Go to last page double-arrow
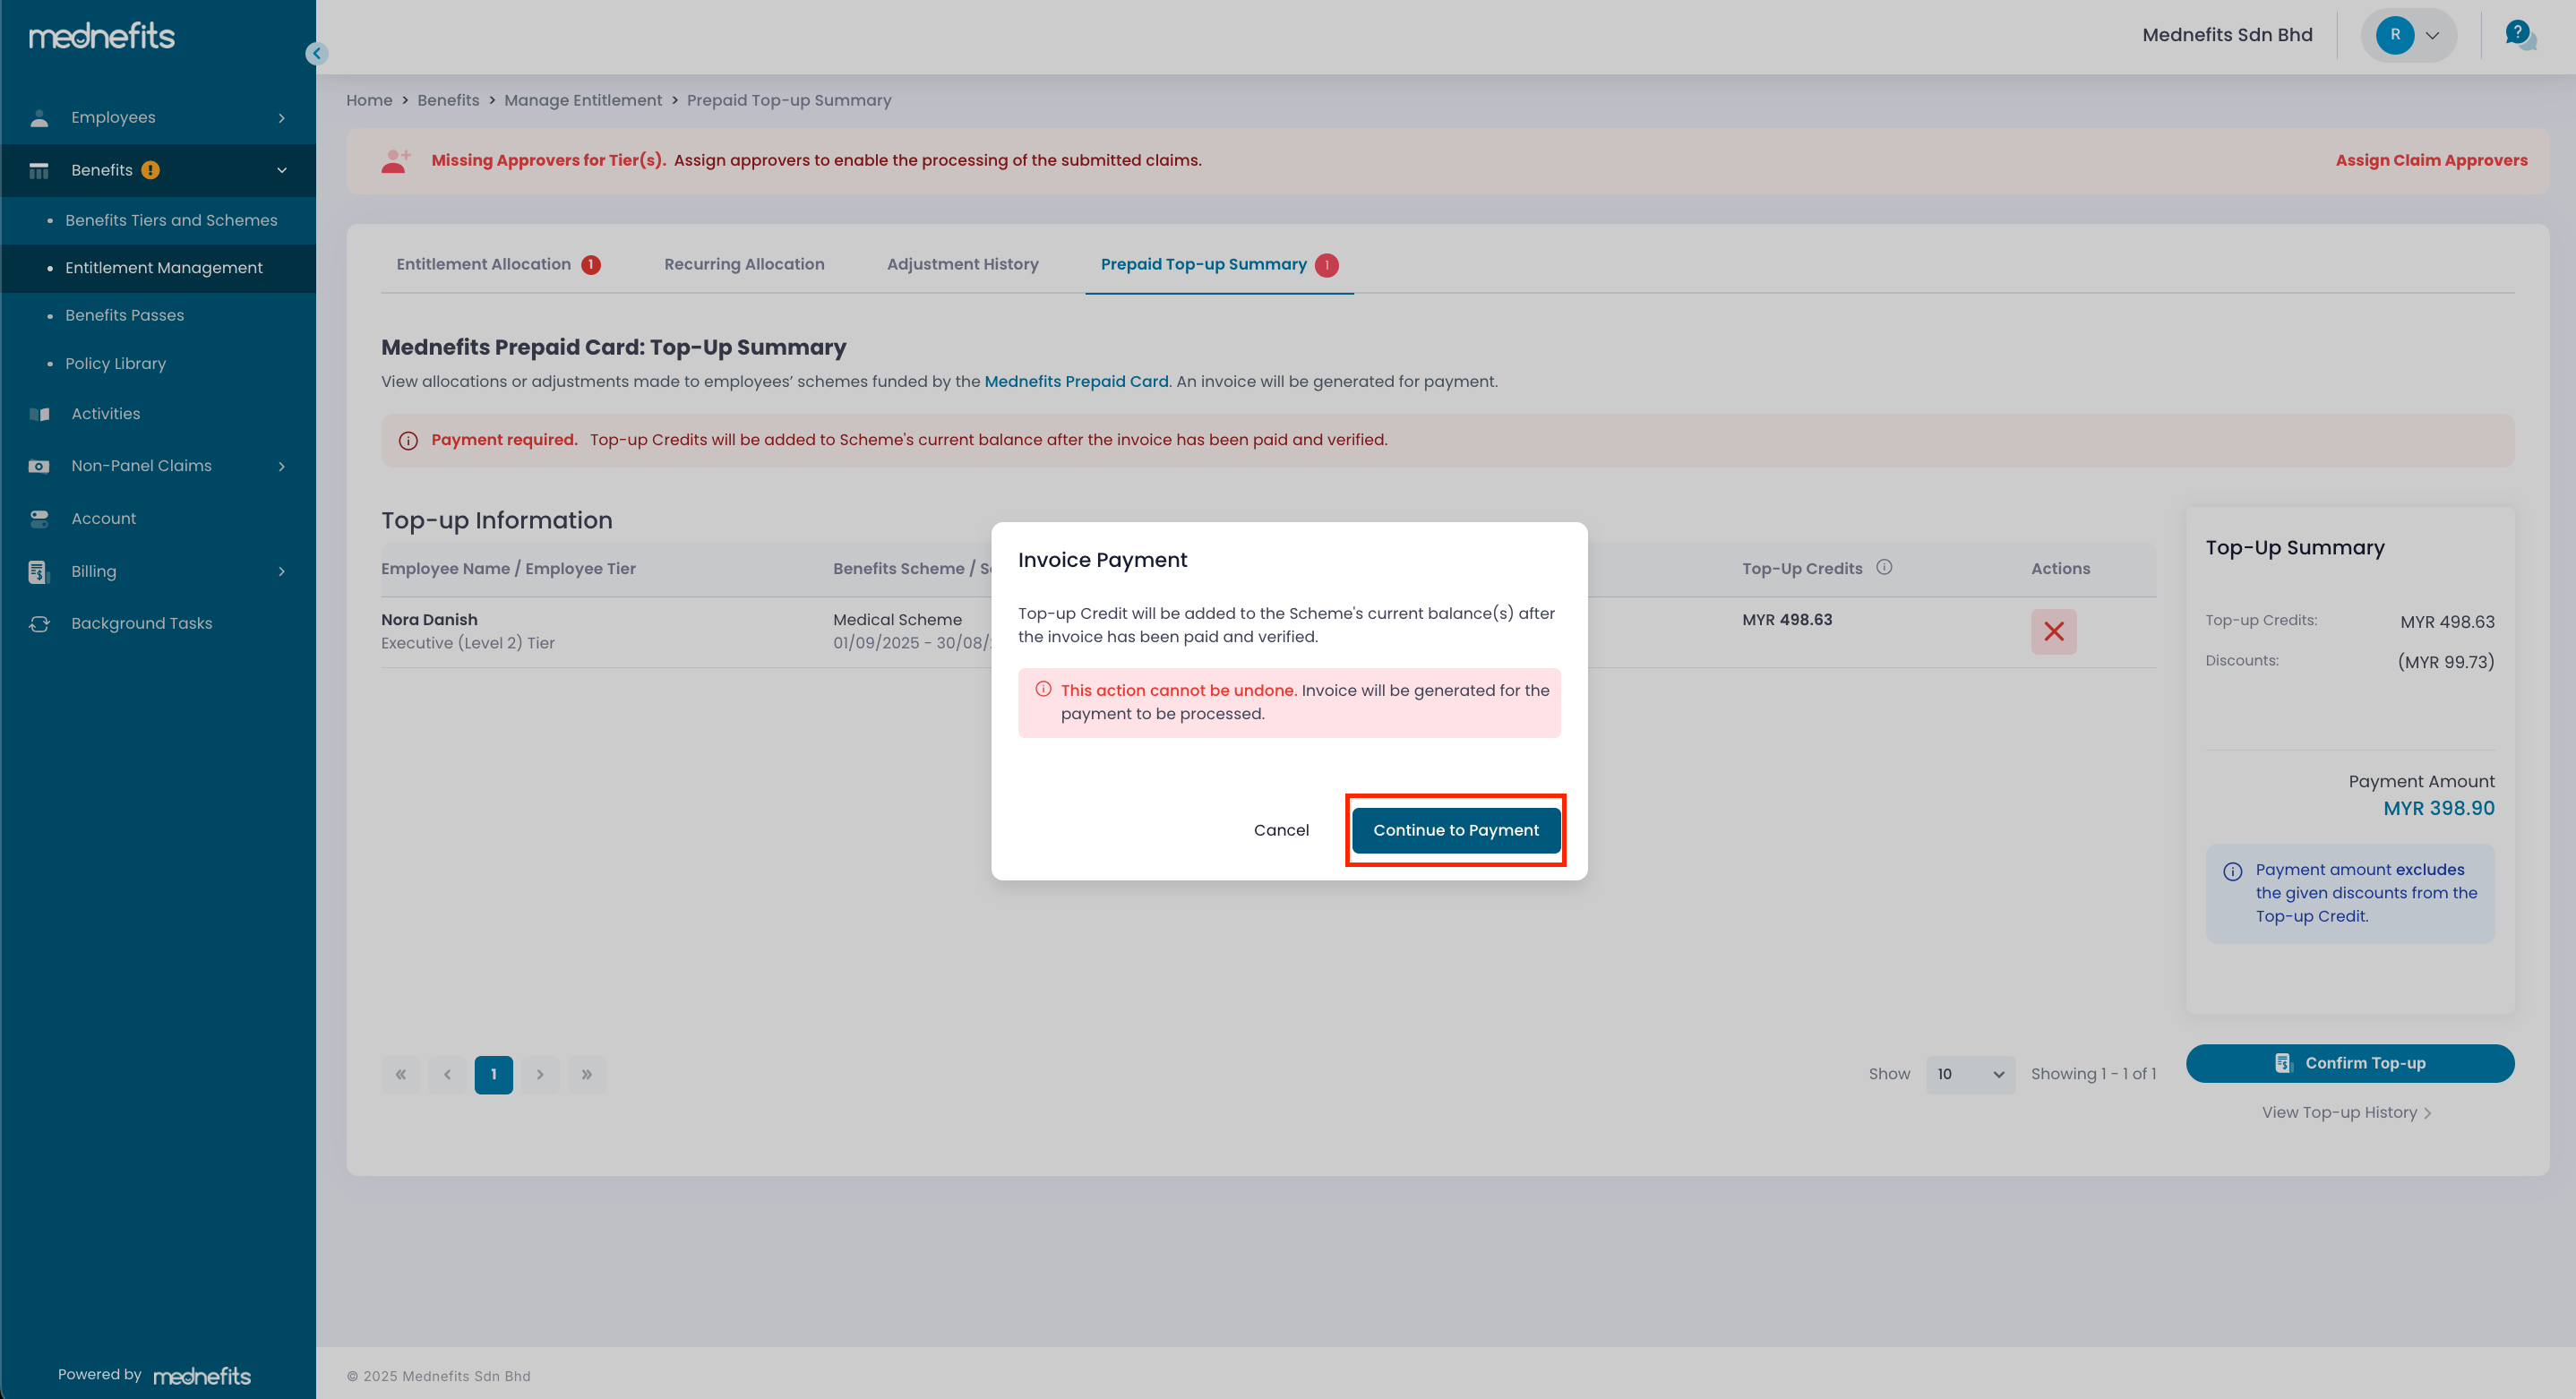 click(587, 1074)
